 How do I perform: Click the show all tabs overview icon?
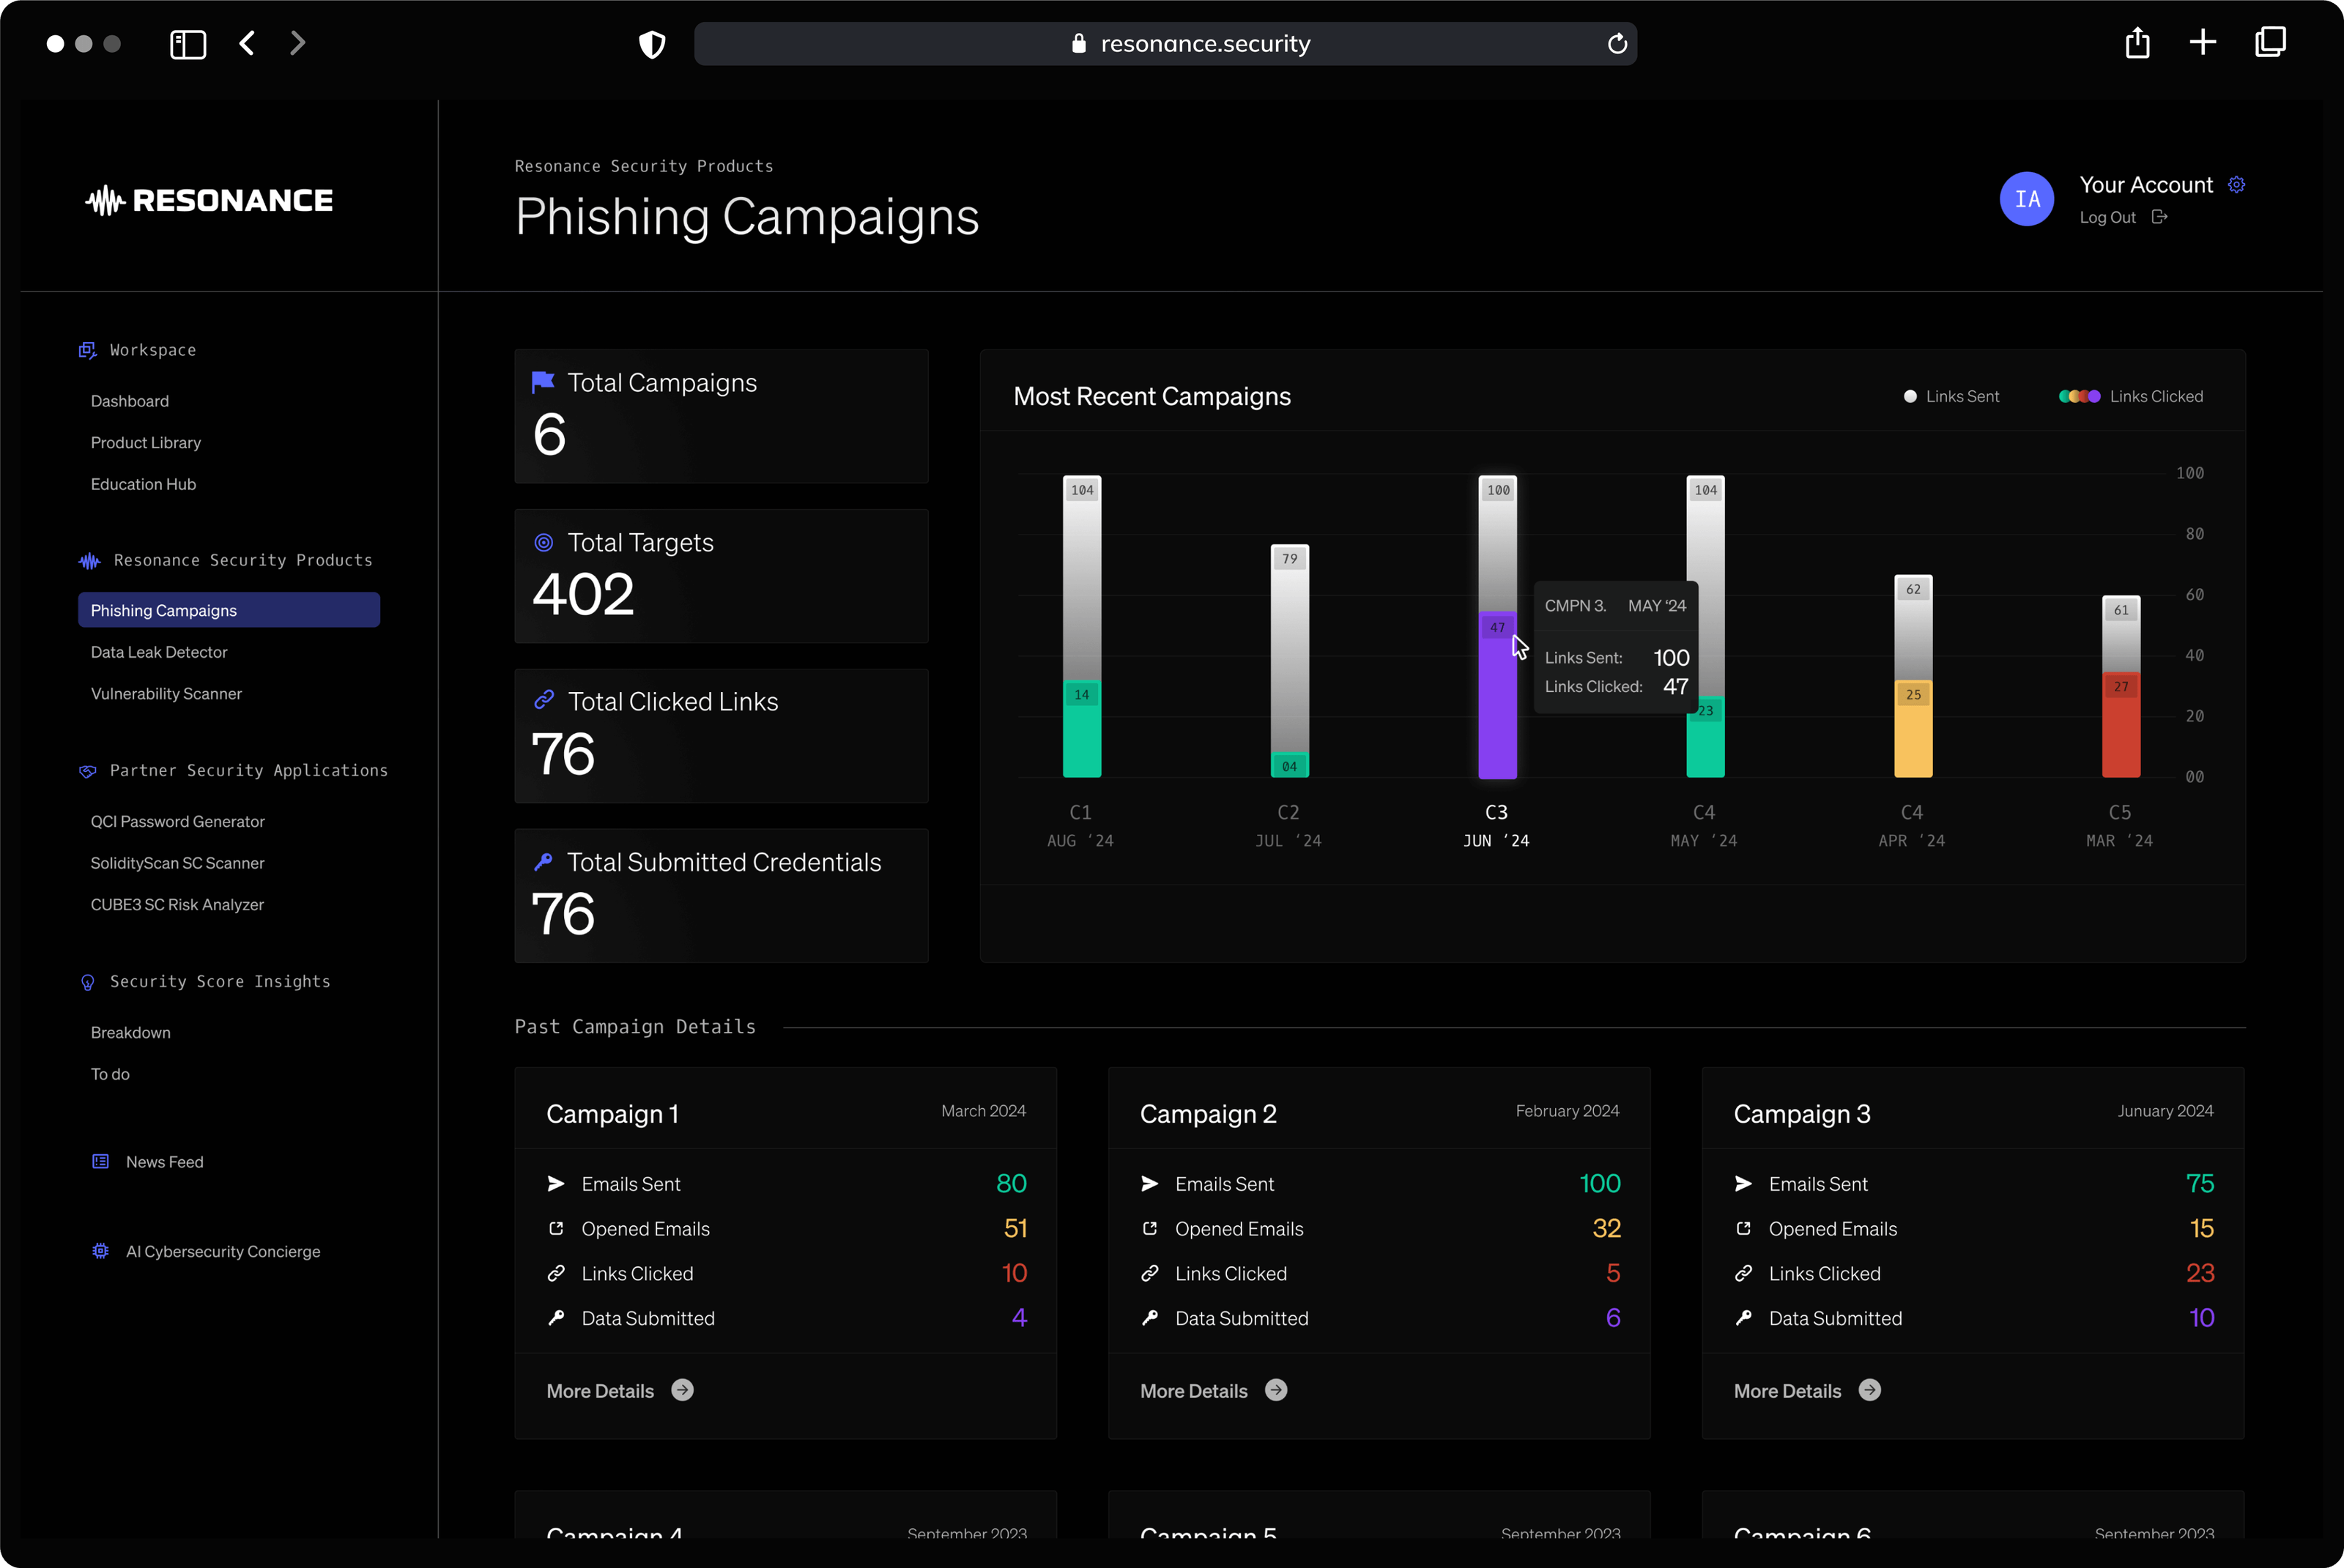[x=2270, y=42]
